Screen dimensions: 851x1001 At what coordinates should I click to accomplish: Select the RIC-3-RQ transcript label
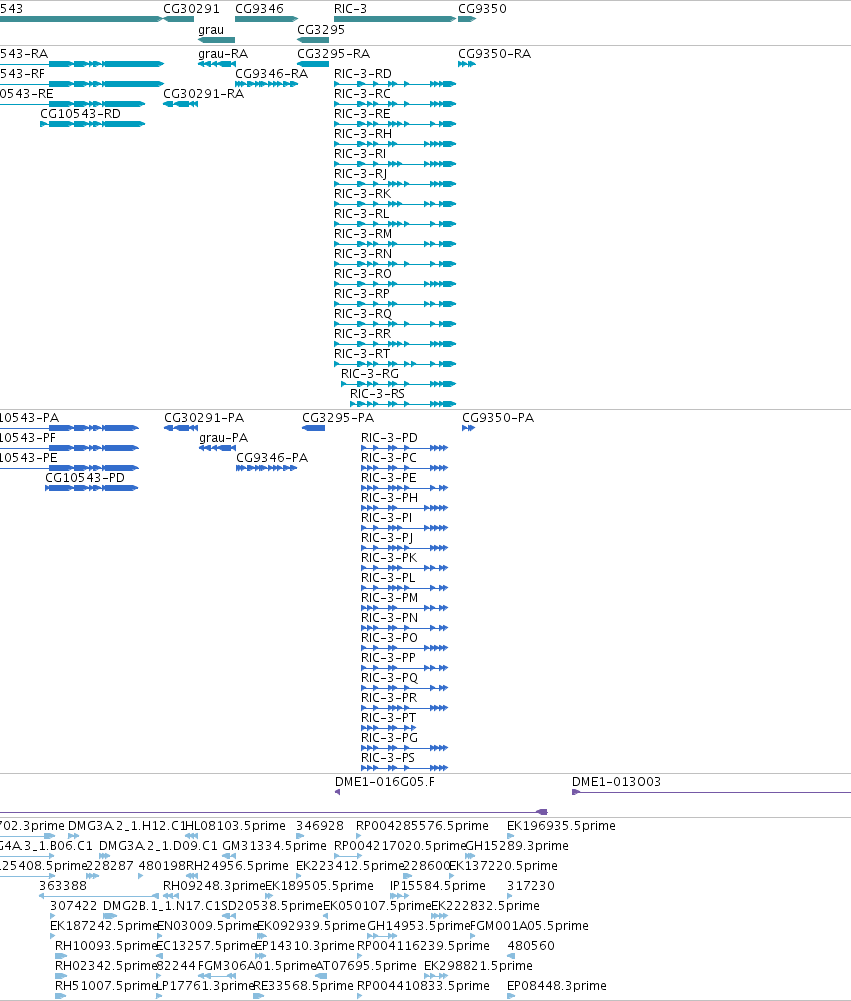363,314
